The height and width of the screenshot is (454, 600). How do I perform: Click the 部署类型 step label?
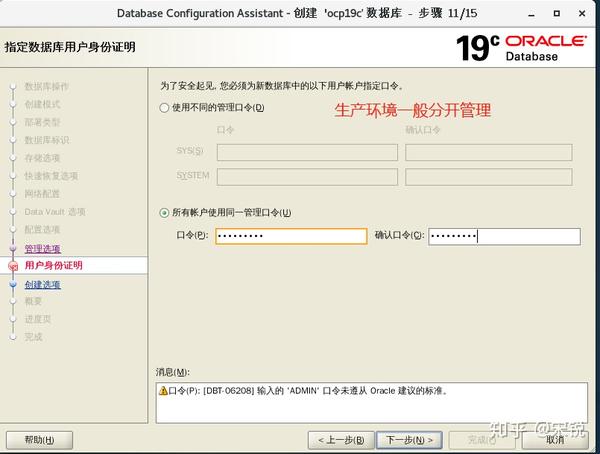click(42, 122)
